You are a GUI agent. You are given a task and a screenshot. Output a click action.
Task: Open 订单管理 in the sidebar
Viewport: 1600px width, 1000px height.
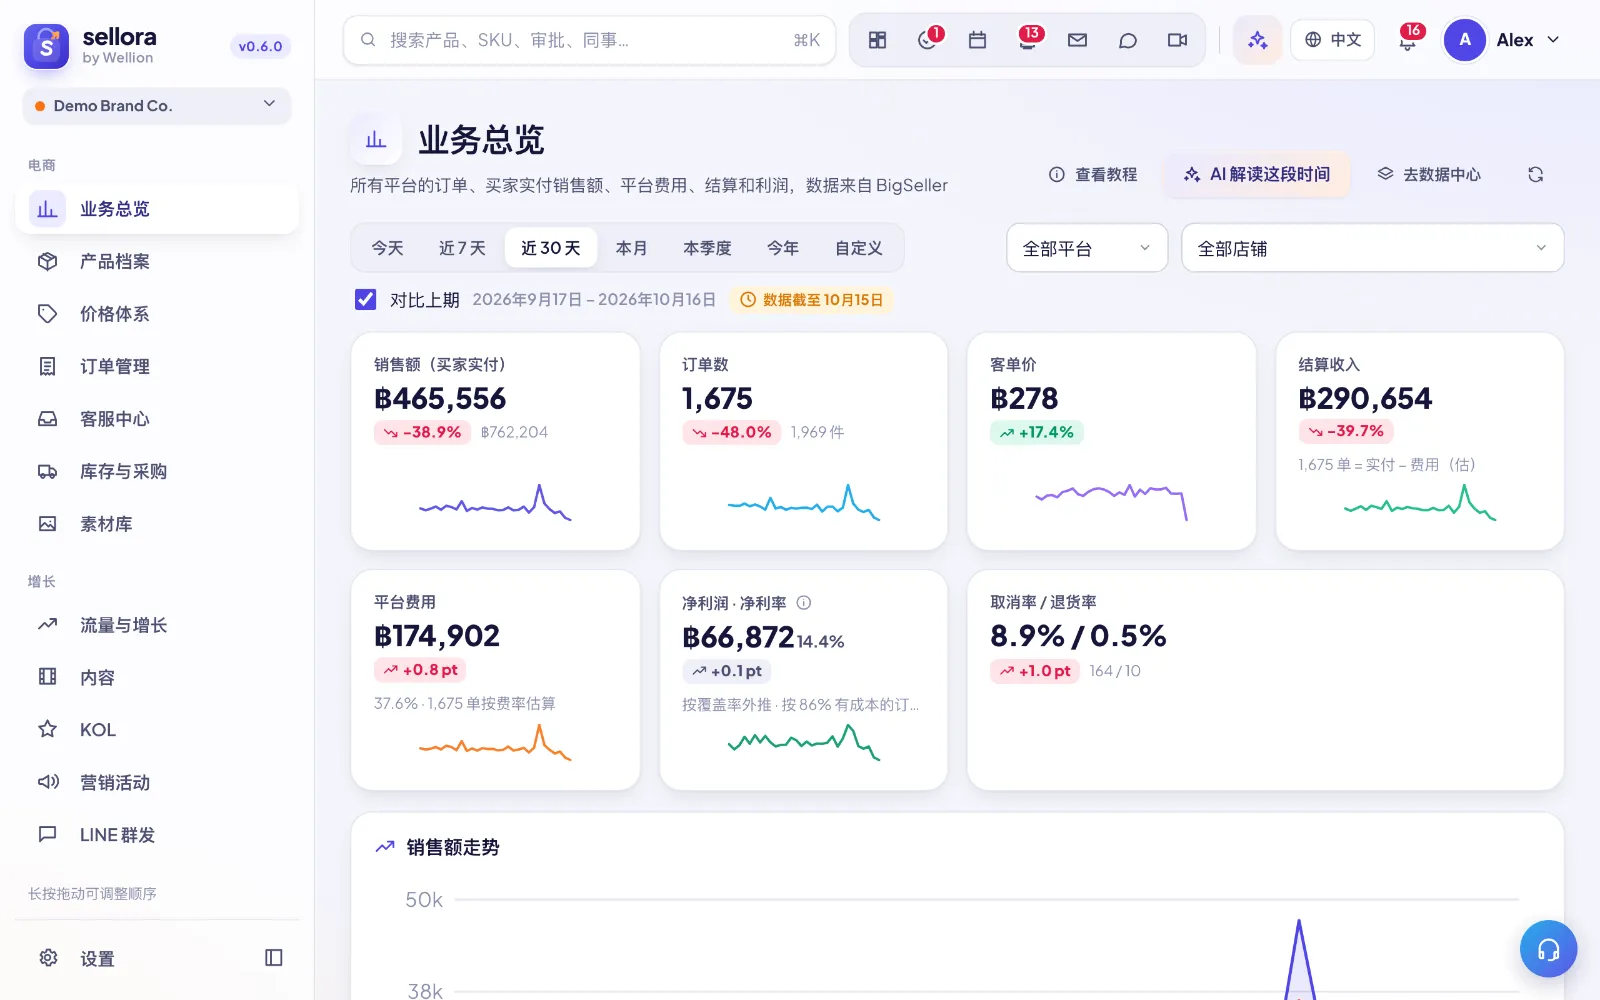pos(157,367)
